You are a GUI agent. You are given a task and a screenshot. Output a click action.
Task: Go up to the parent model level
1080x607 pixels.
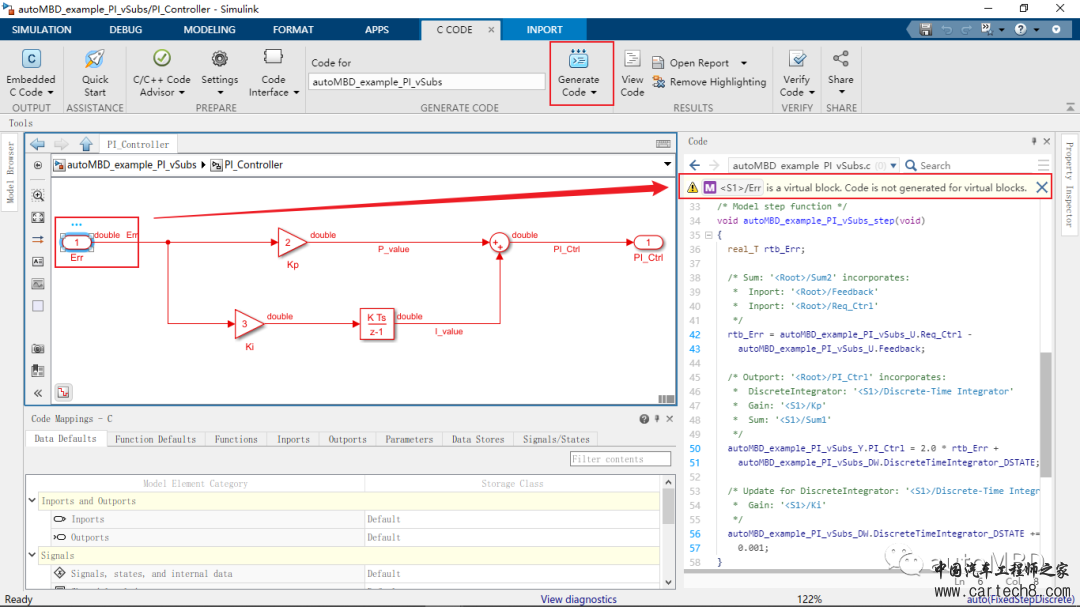pyautogui.click(x=86, y=144)
